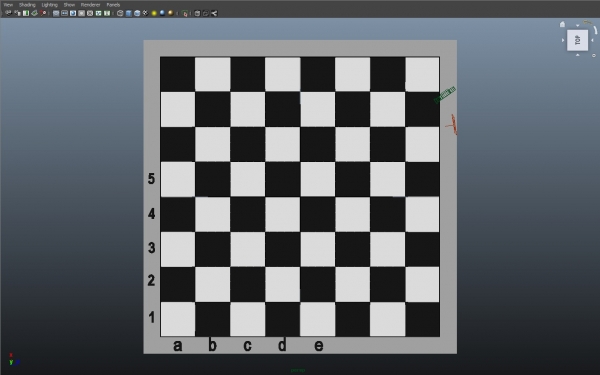Toggle the viewport Grid icon

56,13
